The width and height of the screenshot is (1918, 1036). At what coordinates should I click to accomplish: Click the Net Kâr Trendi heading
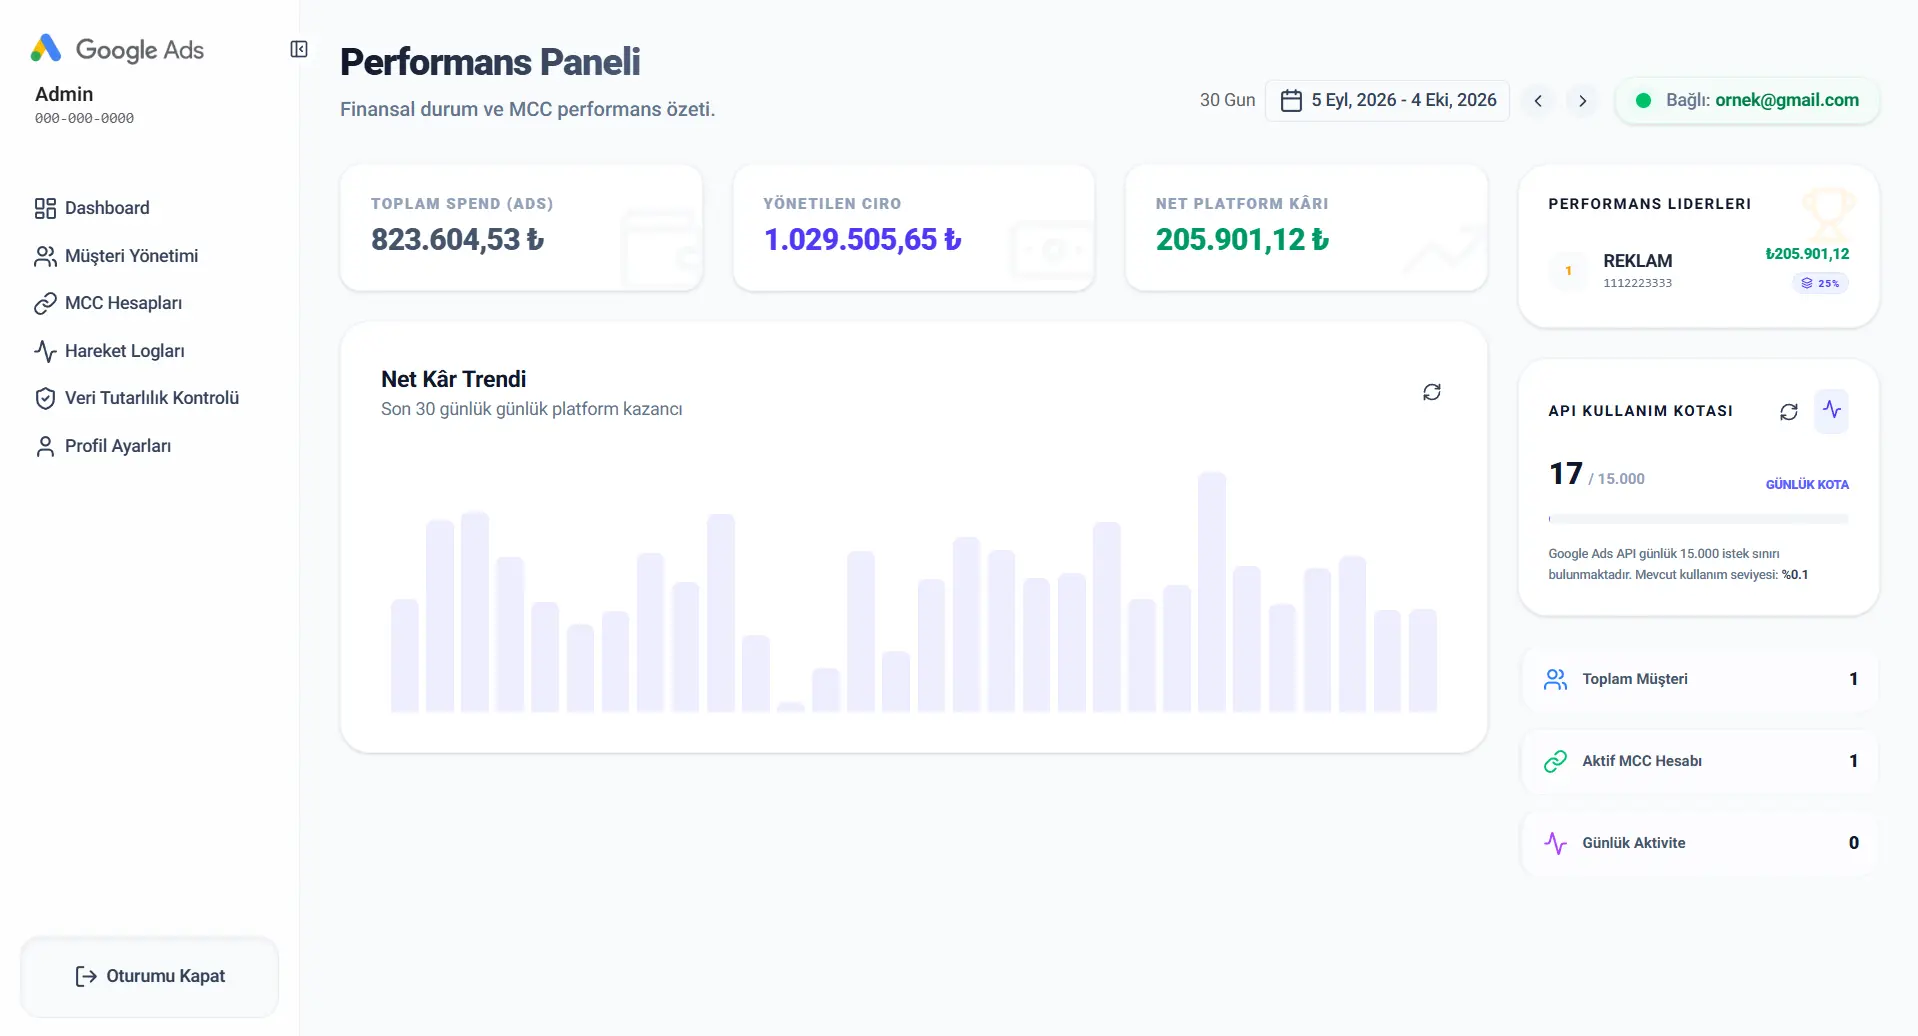point(453,379)
